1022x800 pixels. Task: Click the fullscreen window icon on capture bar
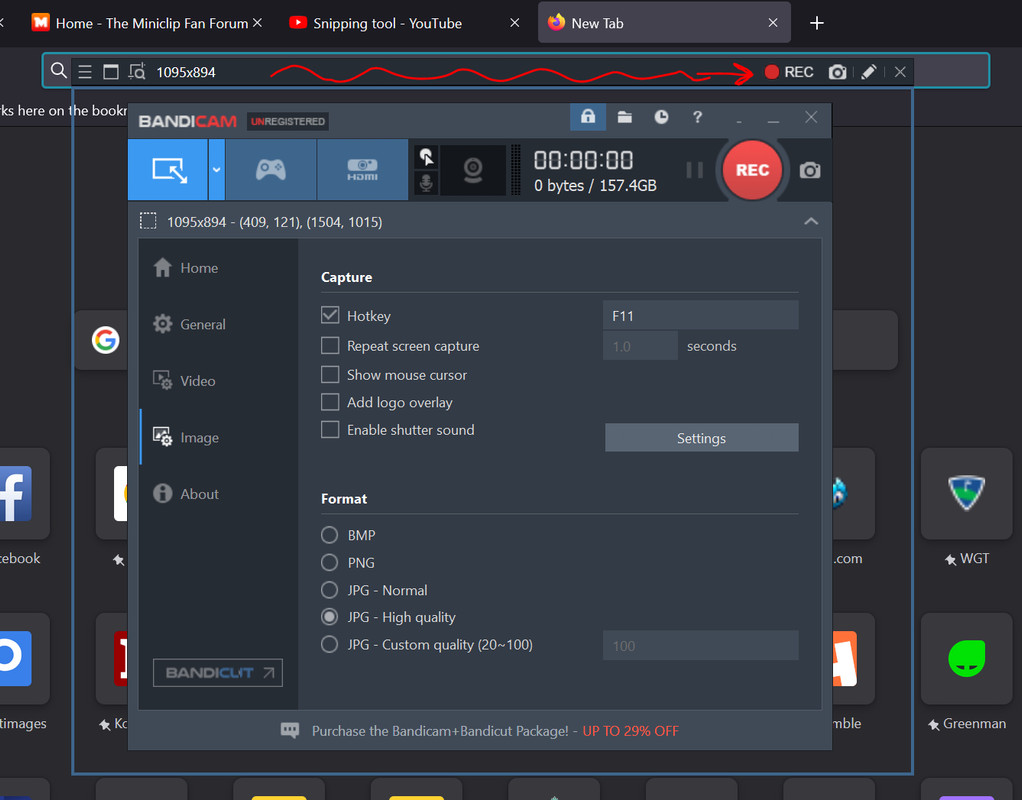coord(111,72)
